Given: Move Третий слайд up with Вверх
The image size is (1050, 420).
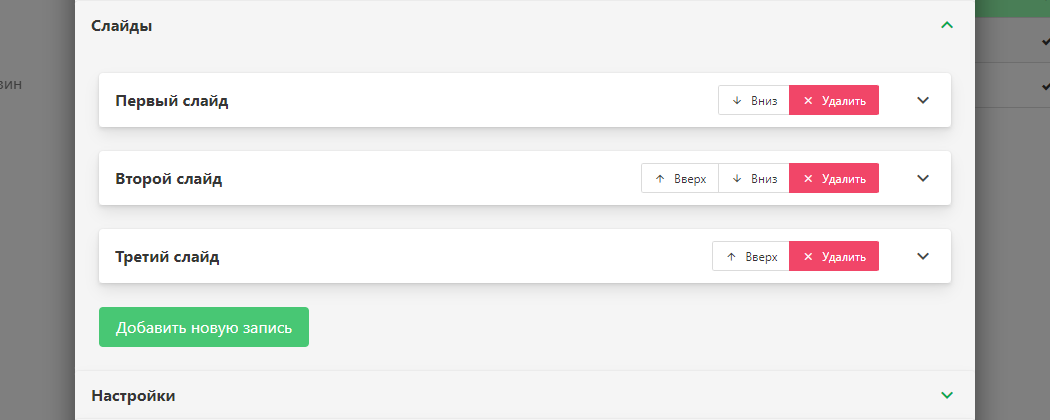Looking at the screenshot, I should pos(751,256).
